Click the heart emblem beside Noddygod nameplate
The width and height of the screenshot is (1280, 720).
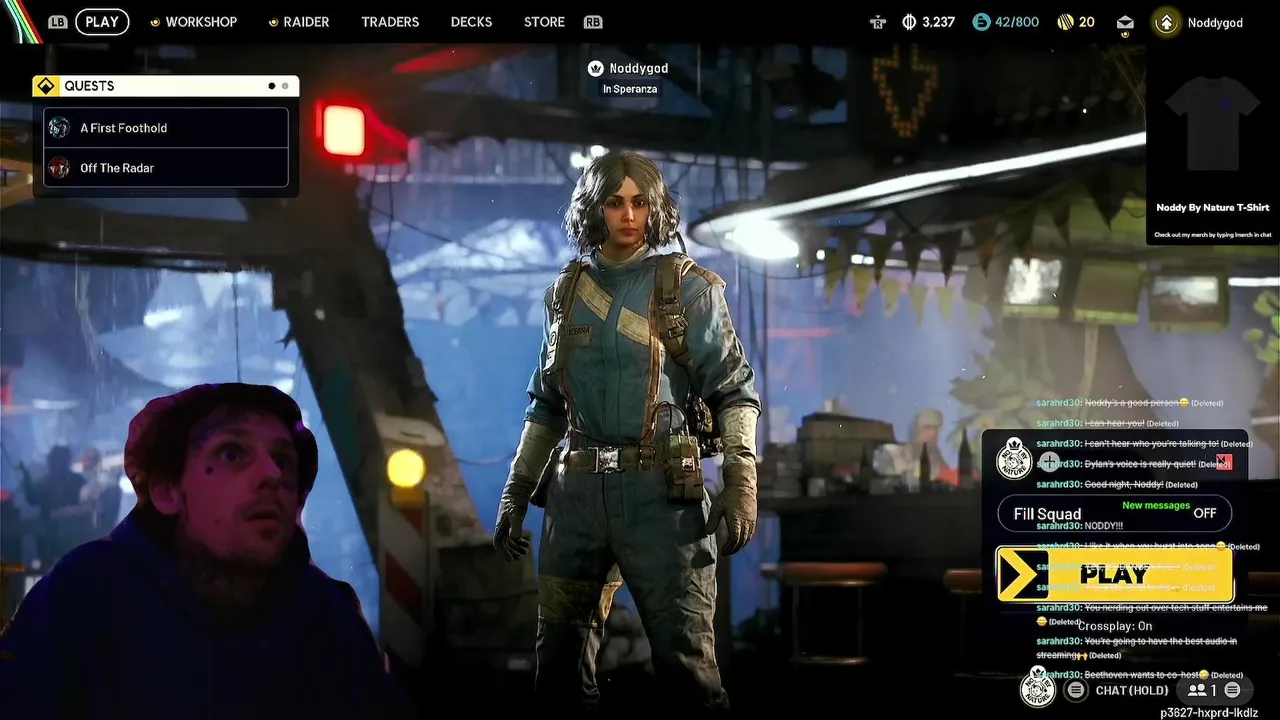(596, 68)
